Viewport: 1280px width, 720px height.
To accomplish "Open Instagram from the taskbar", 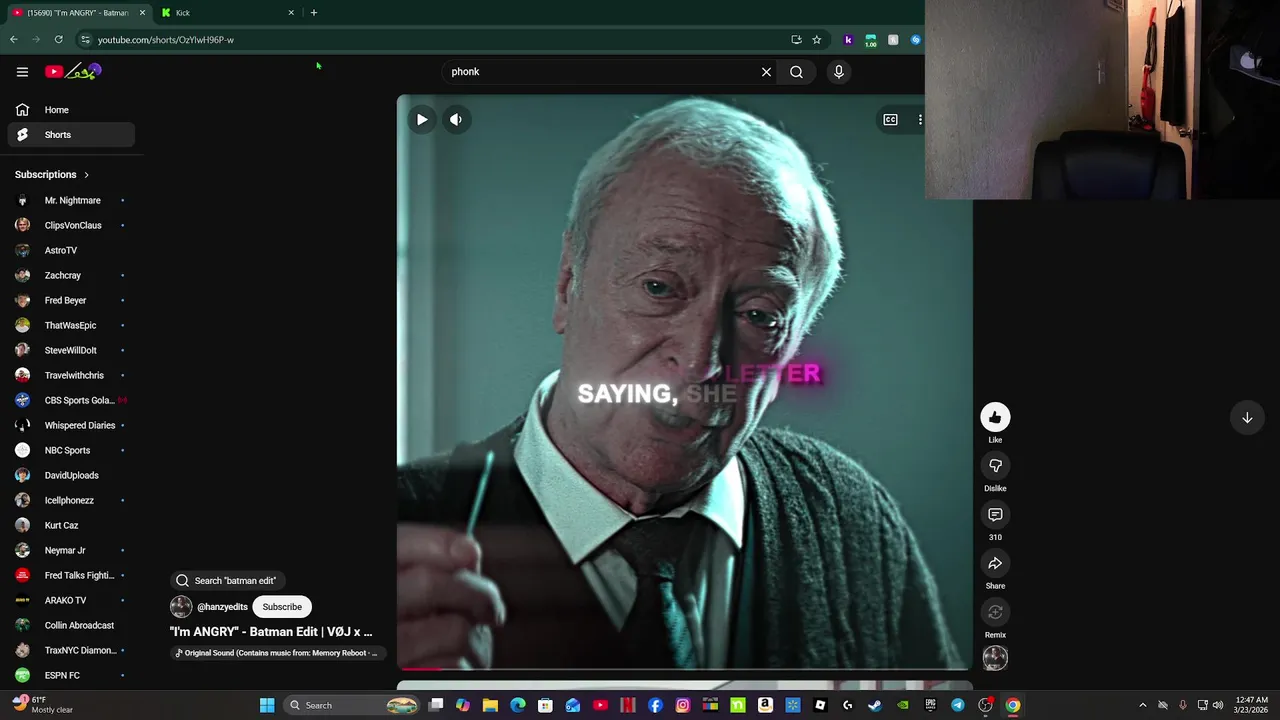I will [683, 705].
